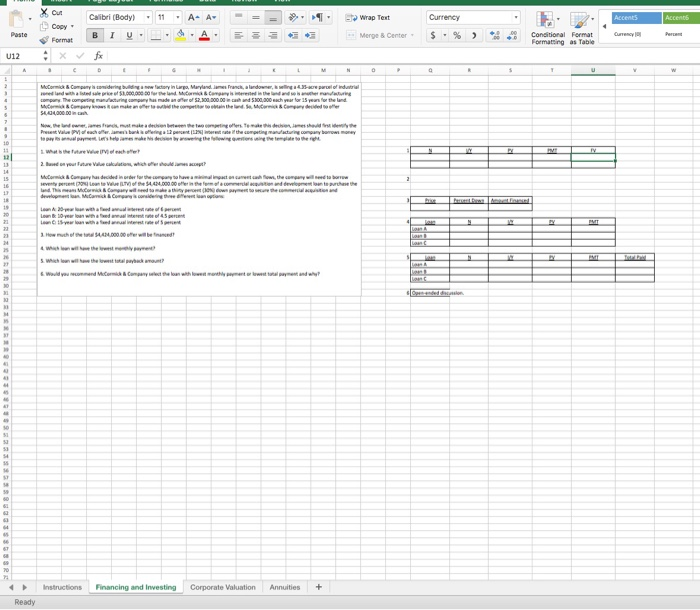This screenshot has height=610, width=700.
Task: Toggle Bold formatting
Action: [95, 35]
